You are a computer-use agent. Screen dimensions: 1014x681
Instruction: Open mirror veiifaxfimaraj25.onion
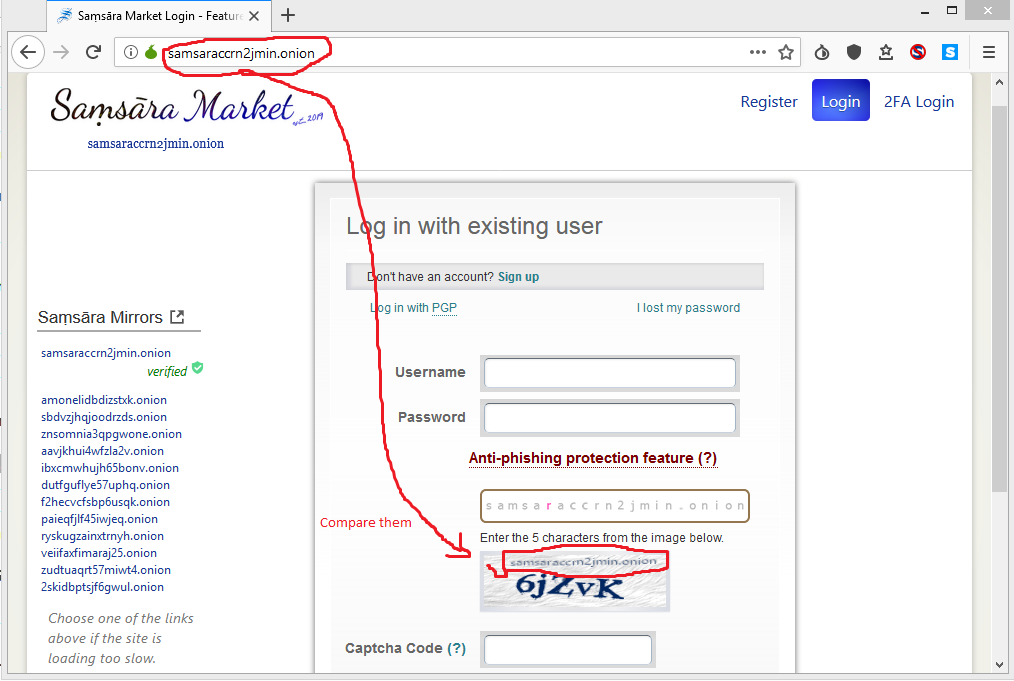[99, 553]
